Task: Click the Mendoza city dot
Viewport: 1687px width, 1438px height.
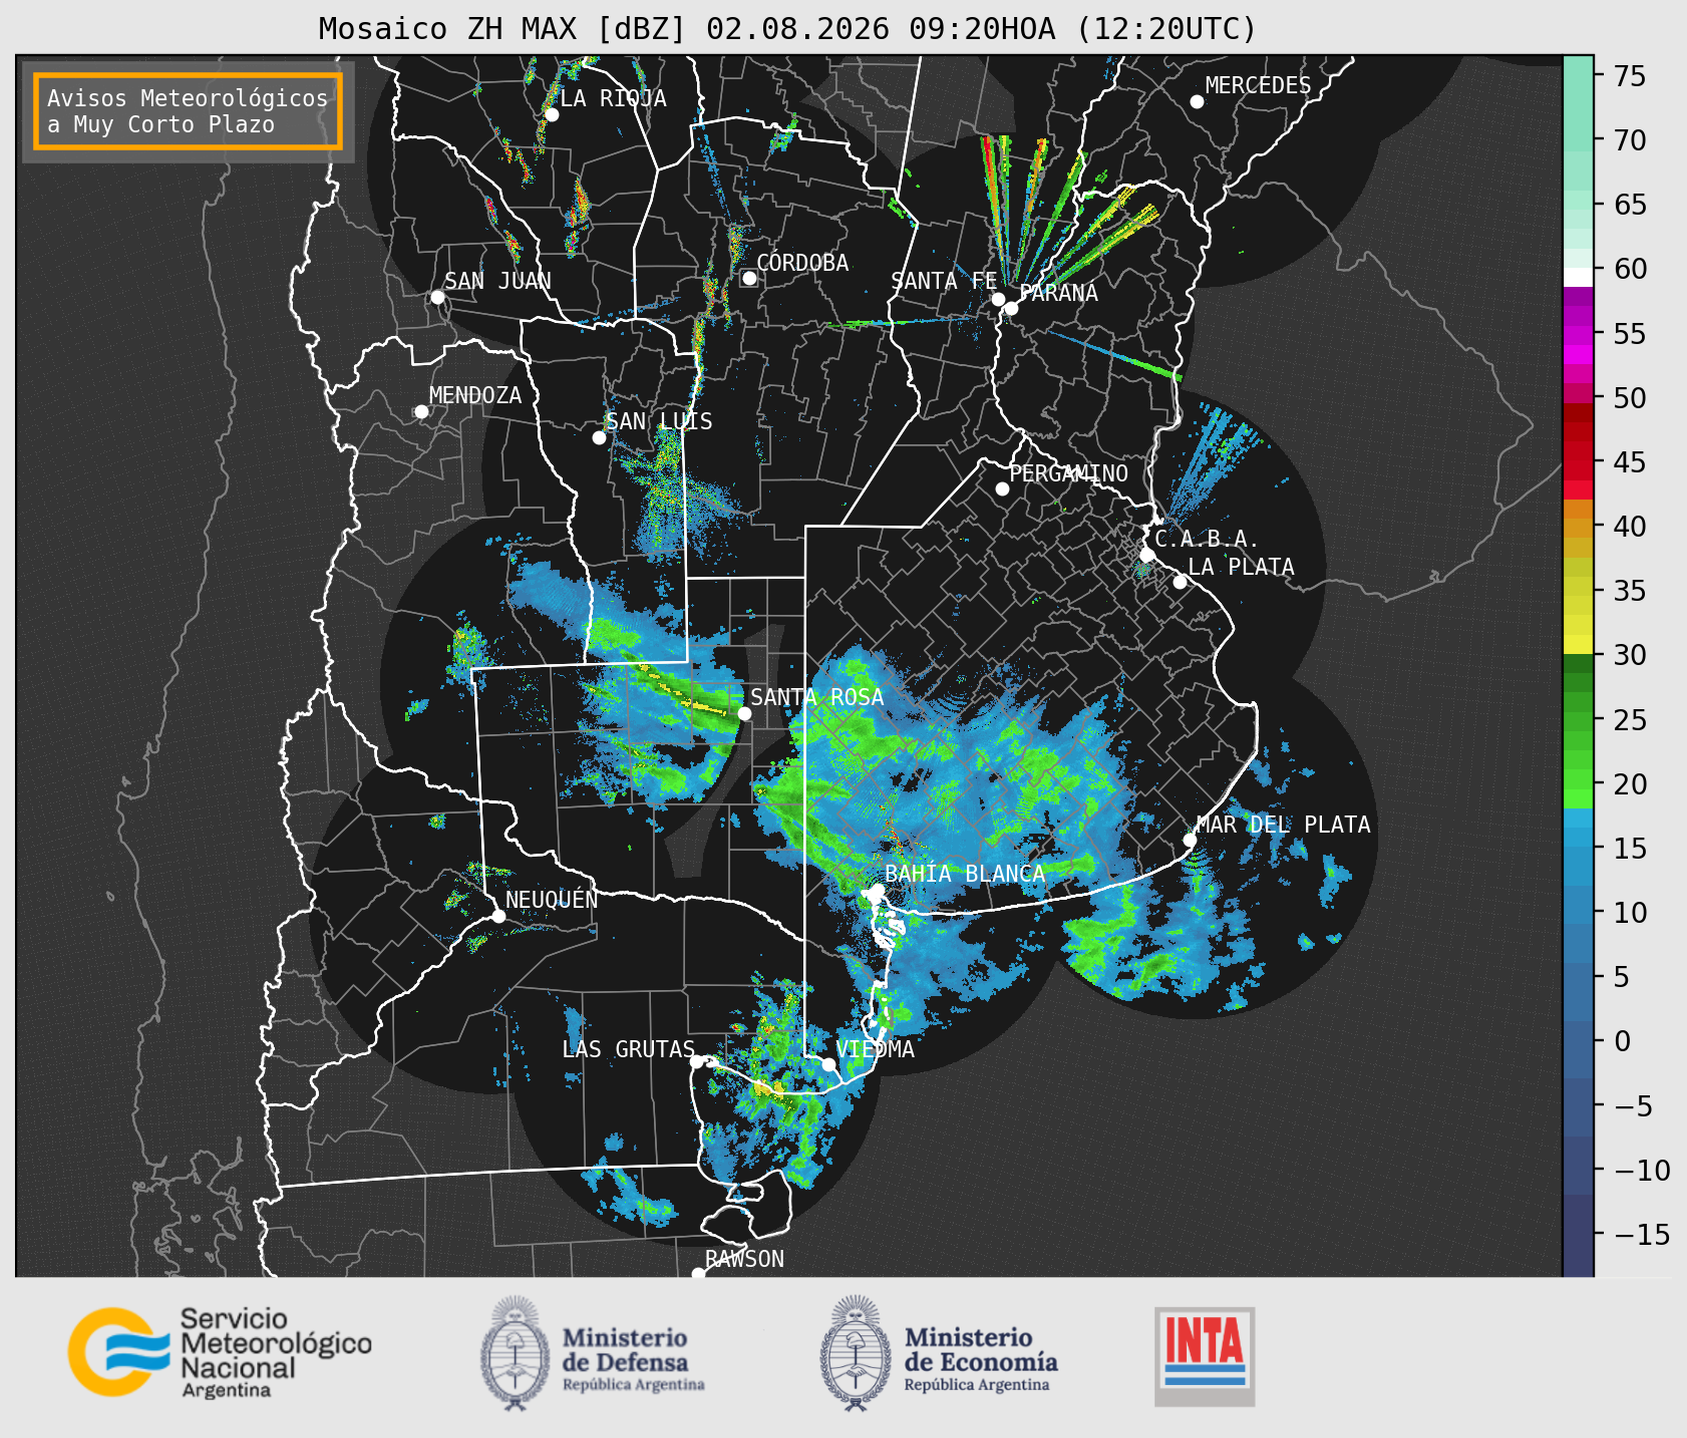Action: (421, 412)
